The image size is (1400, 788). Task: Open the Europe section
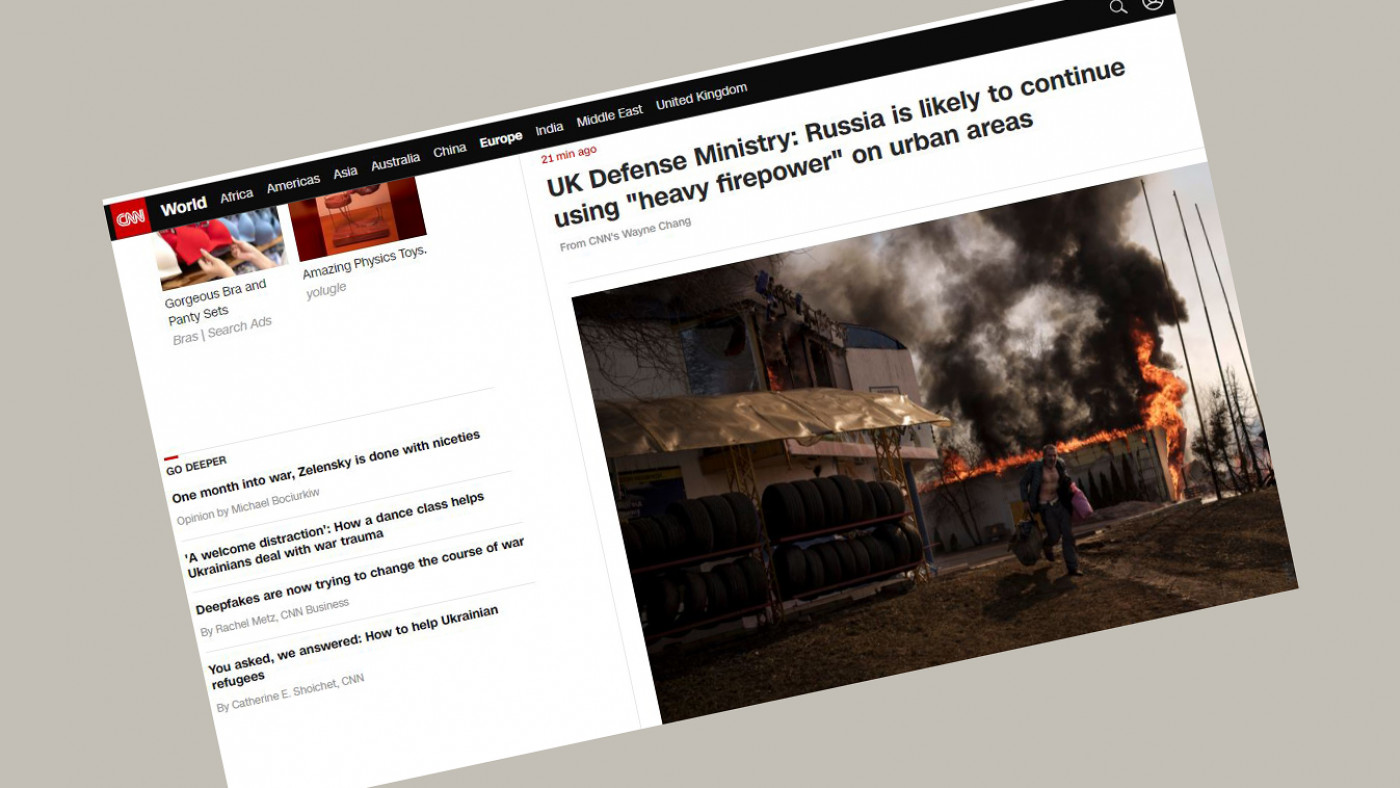(501, 140)
